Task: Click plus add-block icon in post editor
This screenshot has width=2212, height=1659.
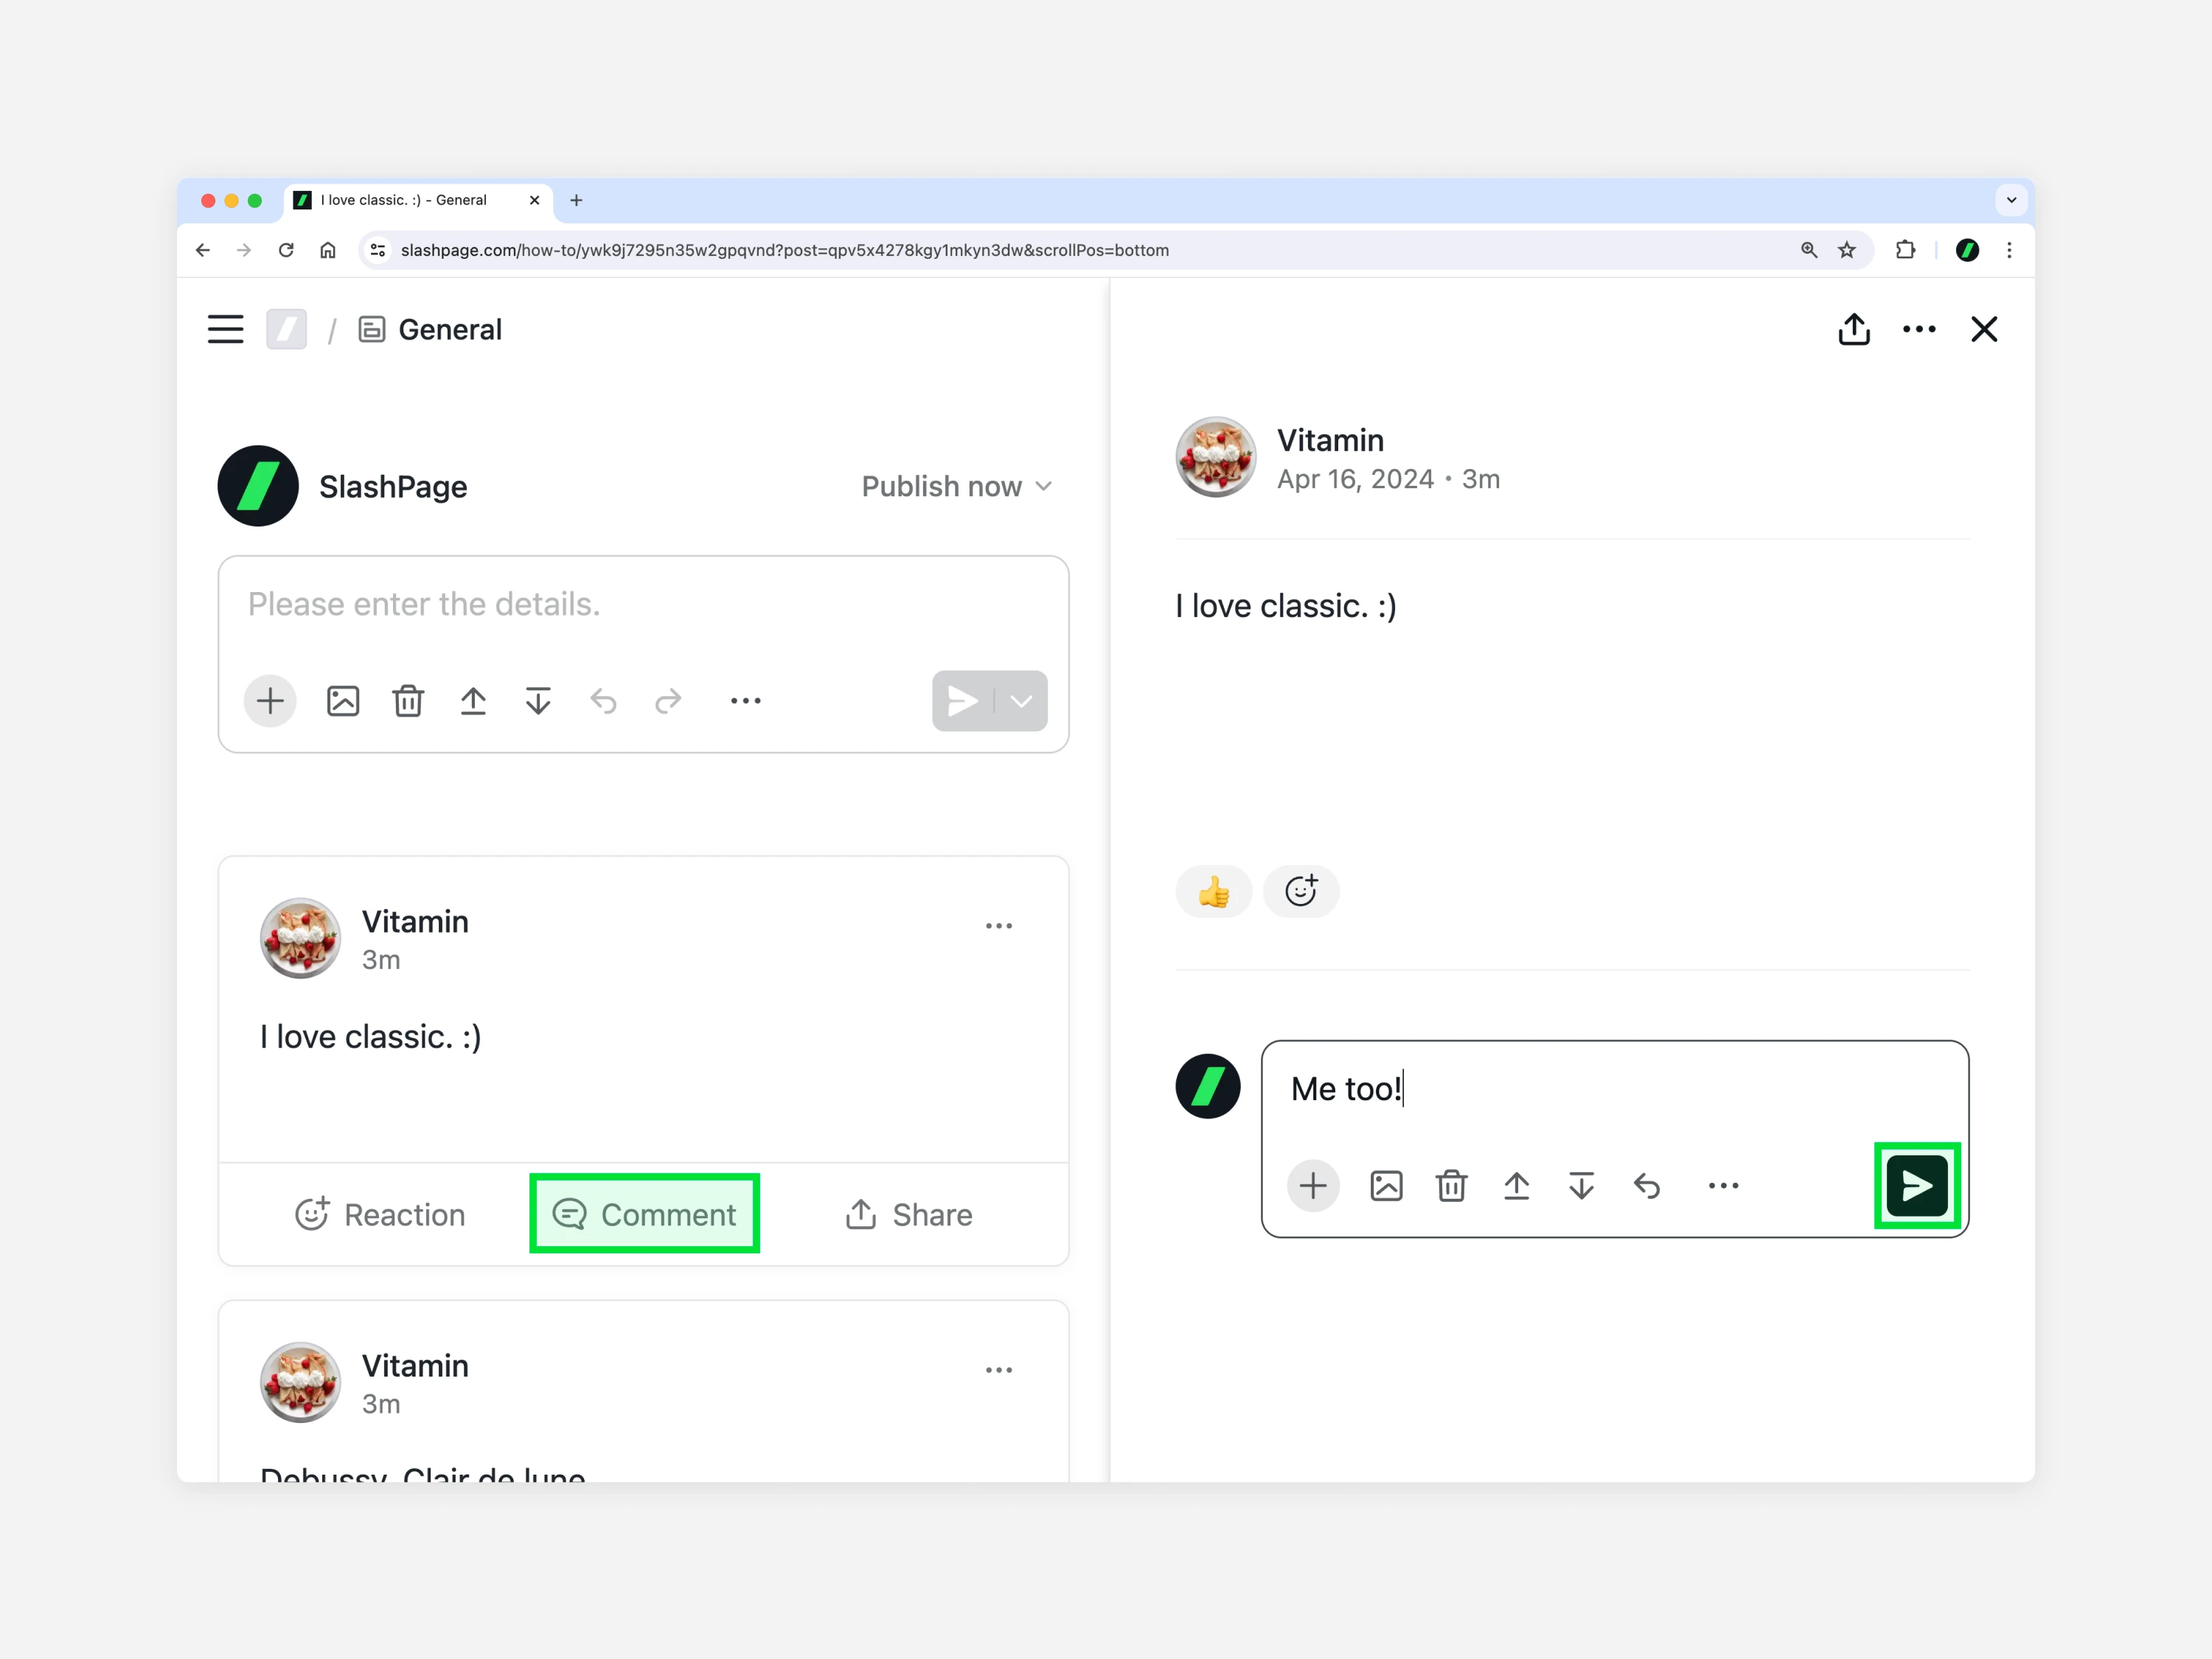Action: [x=270, y=701]
